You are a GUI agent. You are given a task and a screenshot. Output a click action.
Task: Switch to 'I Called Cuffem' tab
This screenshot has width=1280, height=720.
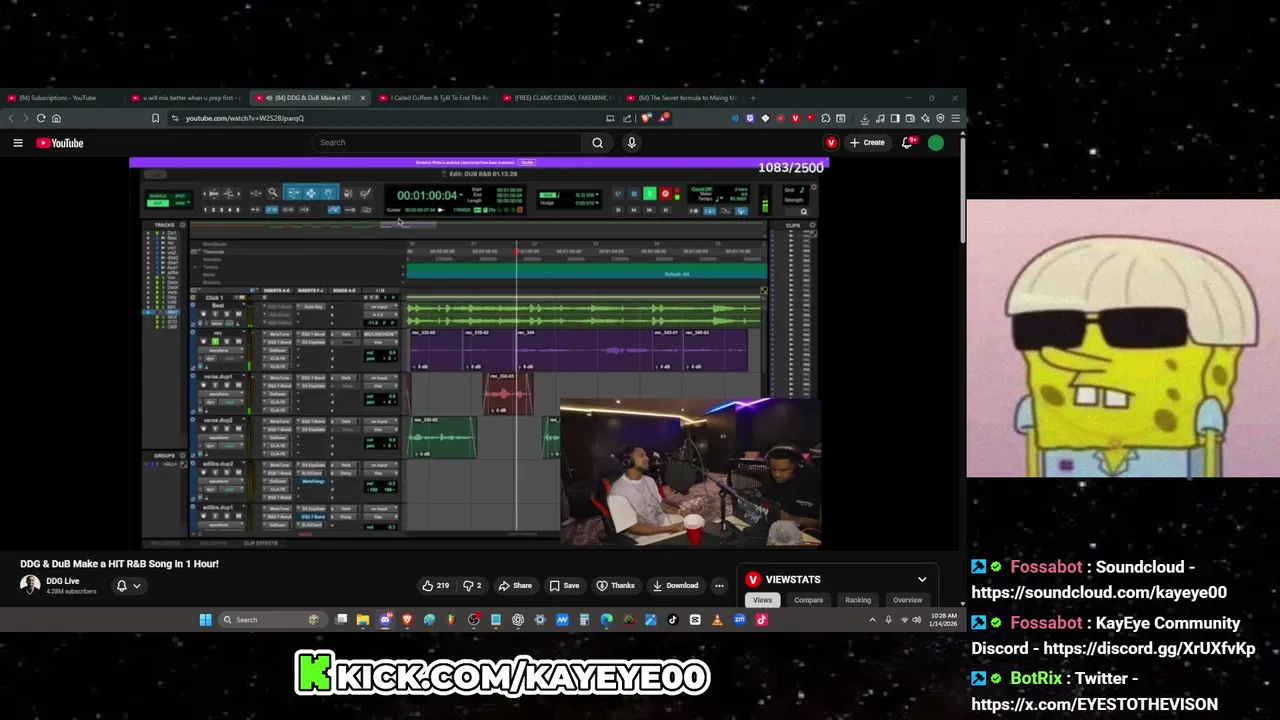click(434, 98)
